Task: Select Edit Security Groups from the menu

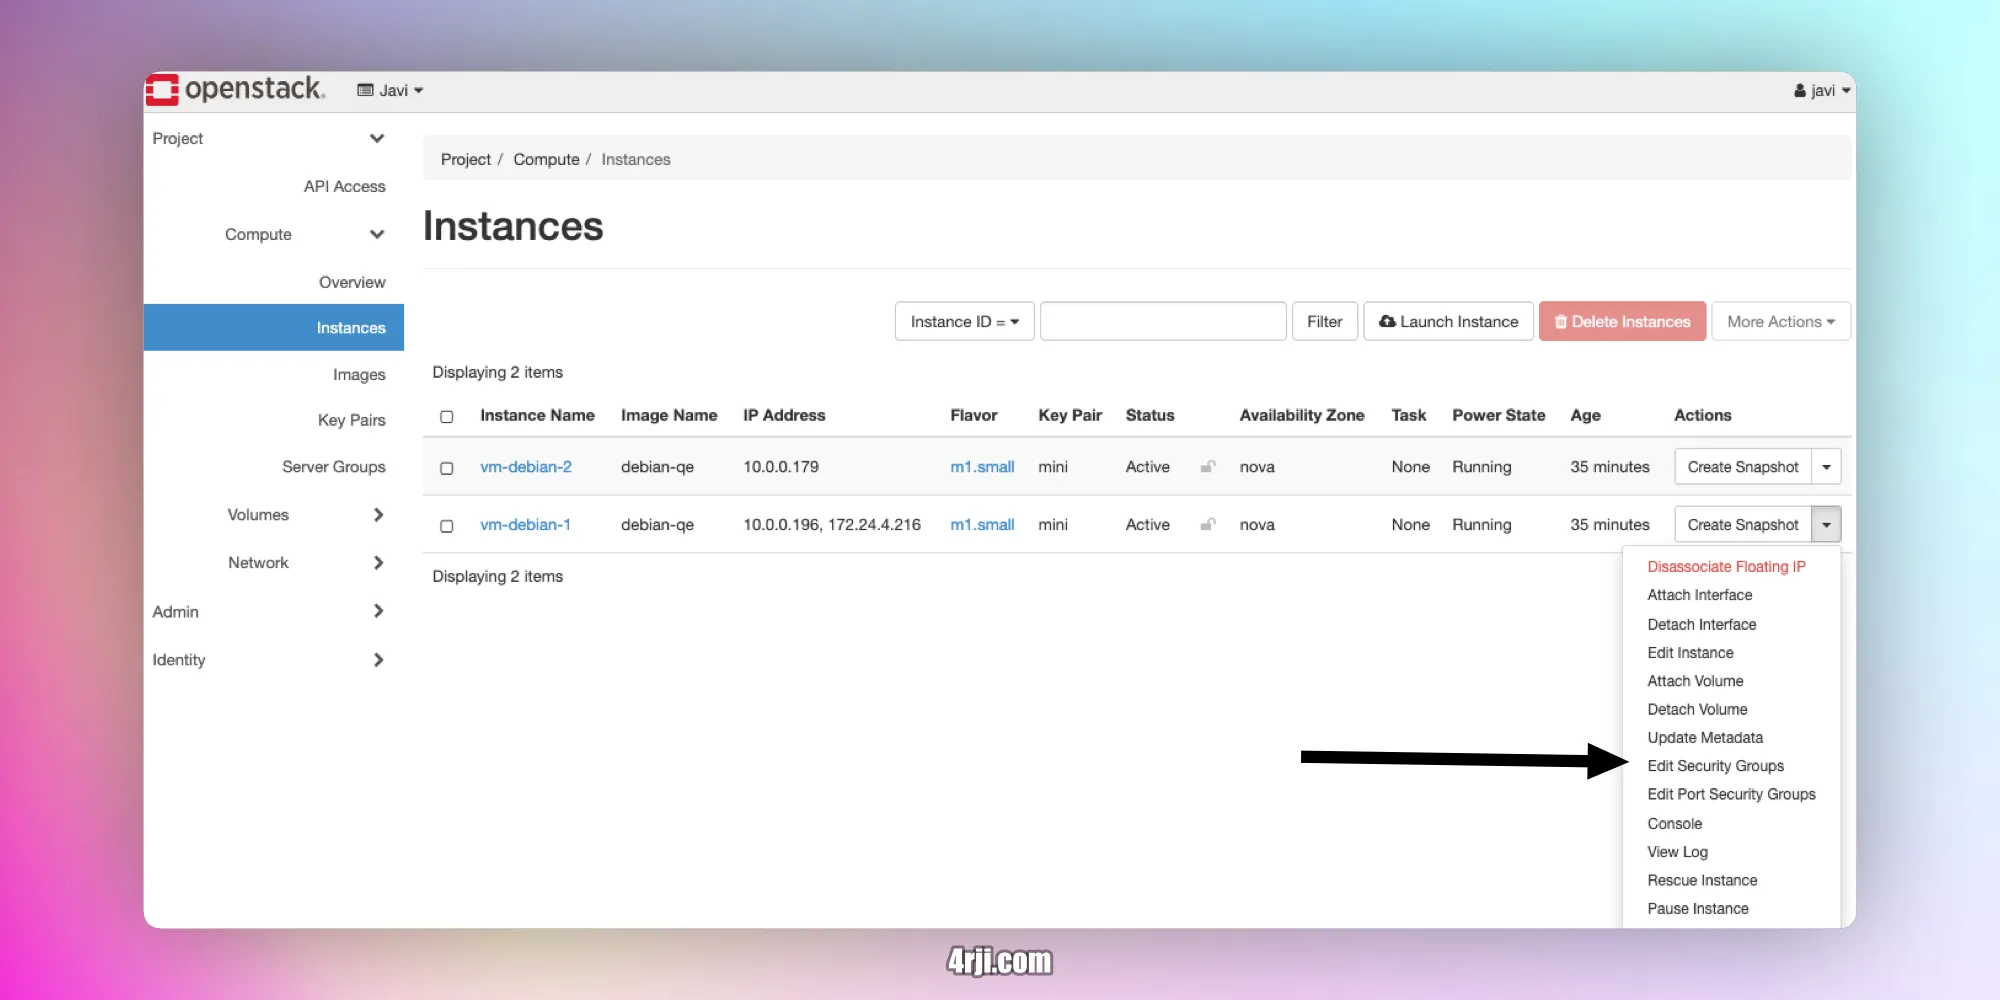Action: pyautogui.click(x=1715, y=766)
